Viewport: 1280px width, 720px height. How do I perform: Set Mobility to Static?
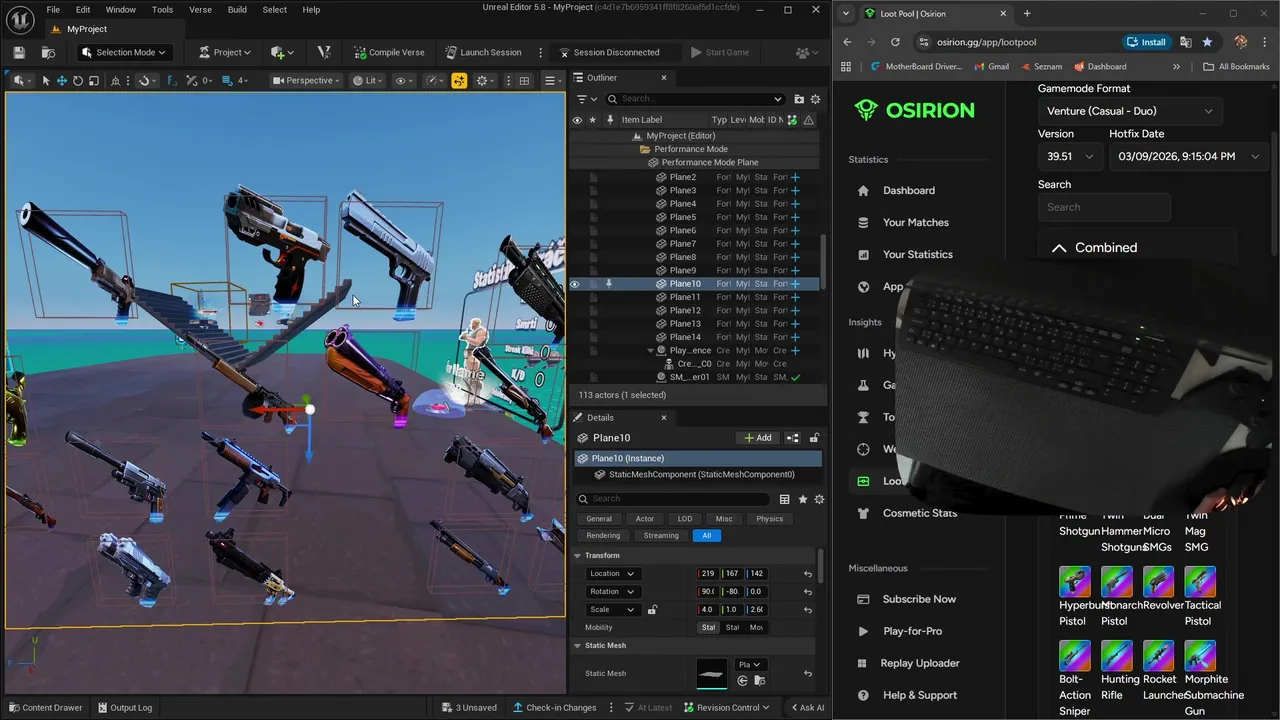tap(709, 628)
